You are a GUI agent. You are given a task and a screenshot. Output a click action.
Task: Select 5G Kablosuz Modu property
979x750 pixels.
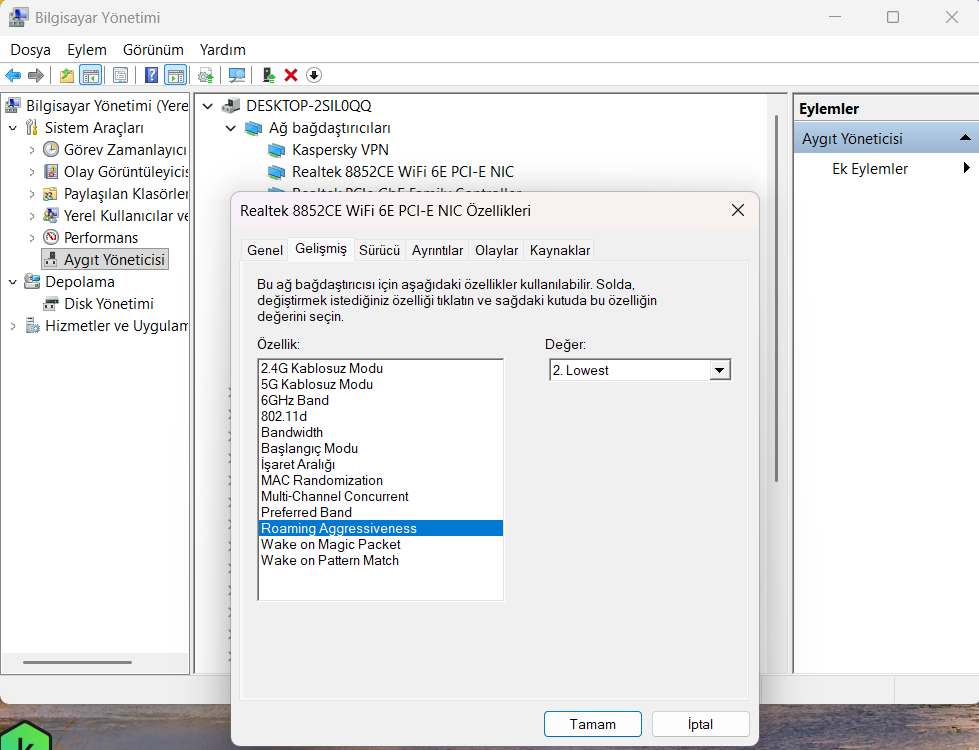click(380, 385)
